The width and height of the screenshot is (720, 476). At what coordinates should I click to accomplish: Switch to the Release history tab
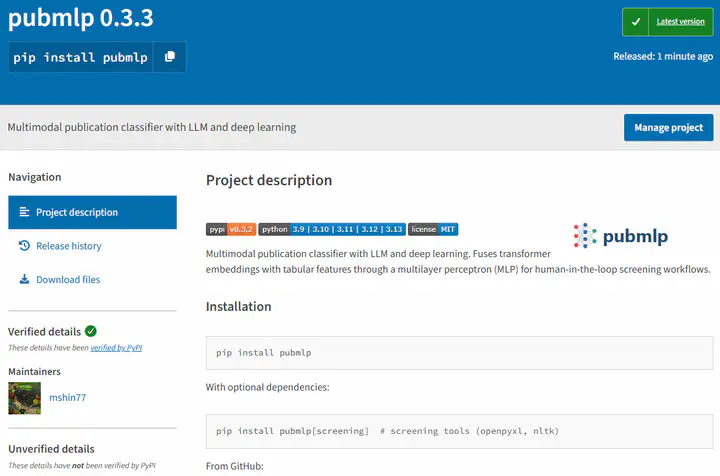[x=68, y=246]
